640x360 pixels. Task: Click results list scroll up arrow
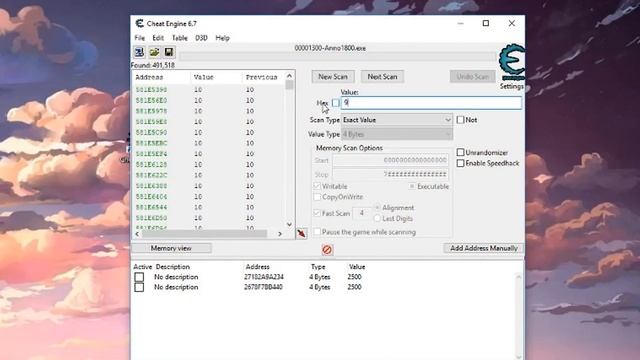tap(289, 76)
